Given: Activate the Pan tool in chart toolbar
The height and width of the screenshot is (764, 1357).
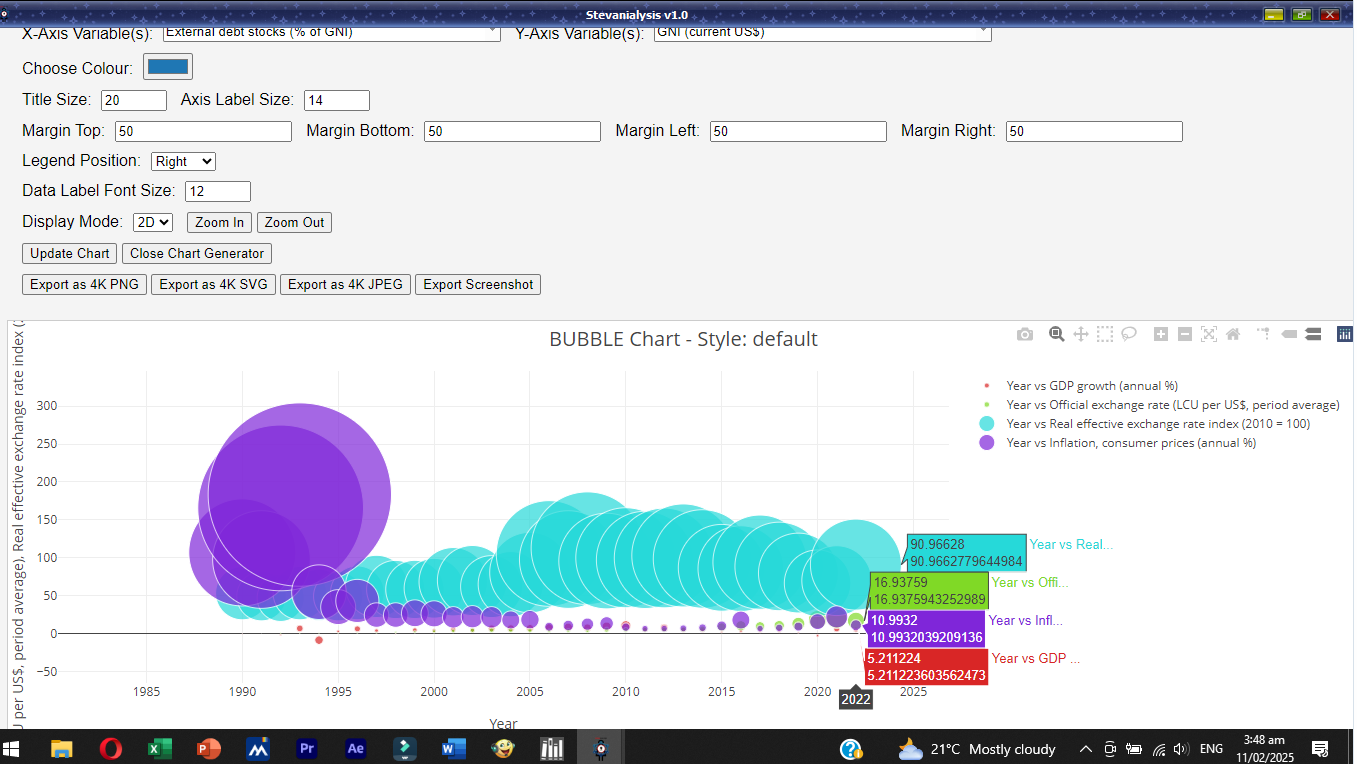Looking at the screenshot, I should 1081,334.
